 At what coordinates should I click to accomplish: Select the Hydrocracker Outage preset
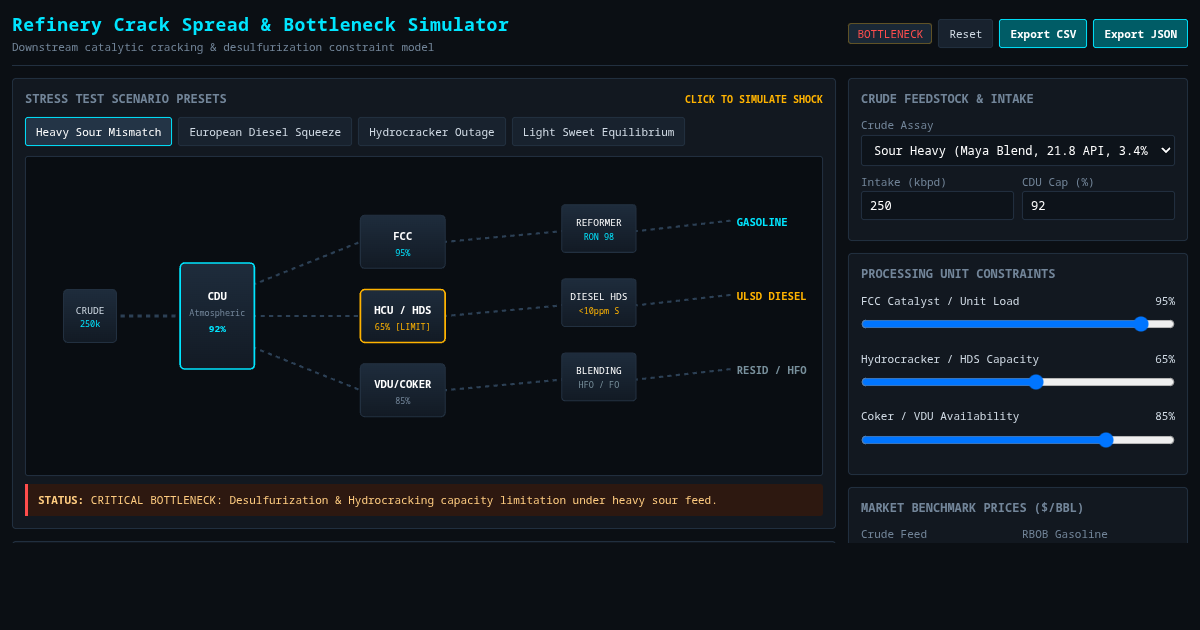(432, 132)
